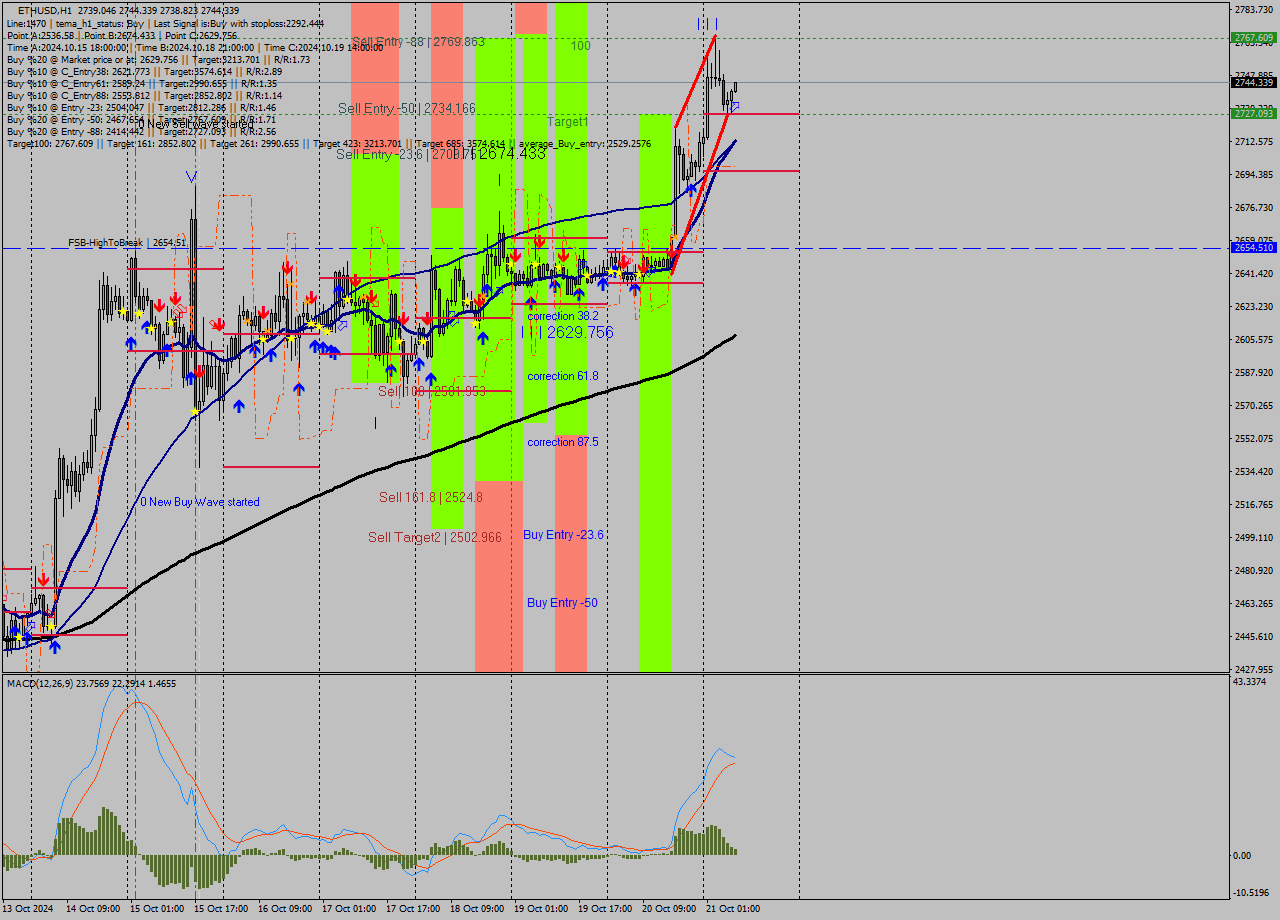Screen dimensions: 1280x920
Task: Click the '17 Oct 01:00' time axis label
Action: click(x=349, y=909)
